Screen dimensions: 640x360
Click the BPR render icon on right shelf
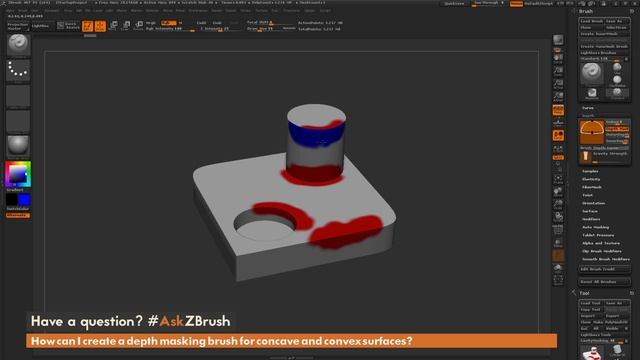pyautogui.click(x=558, y=40)
